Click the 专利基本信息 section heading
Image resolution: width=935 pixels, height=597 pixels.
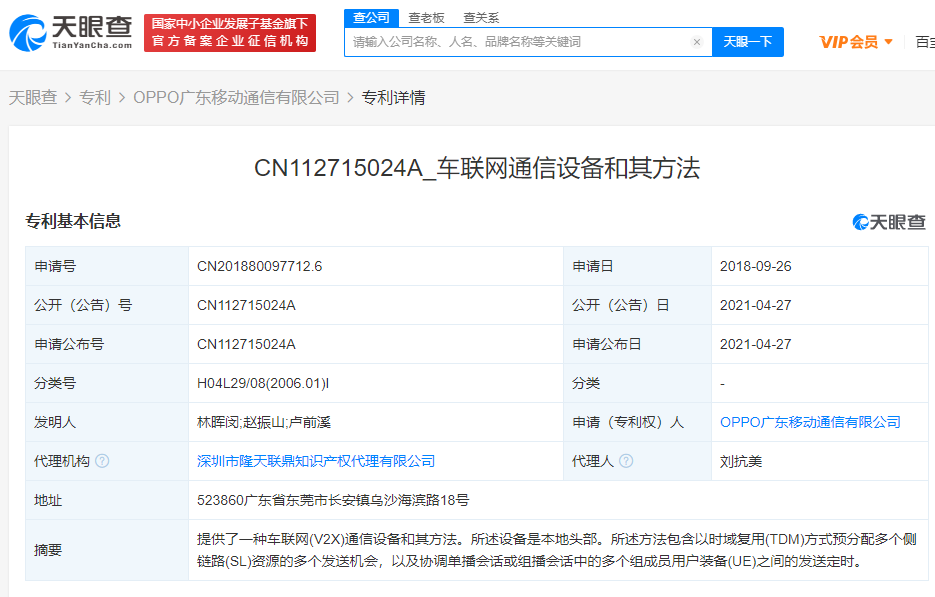[73, 221]
